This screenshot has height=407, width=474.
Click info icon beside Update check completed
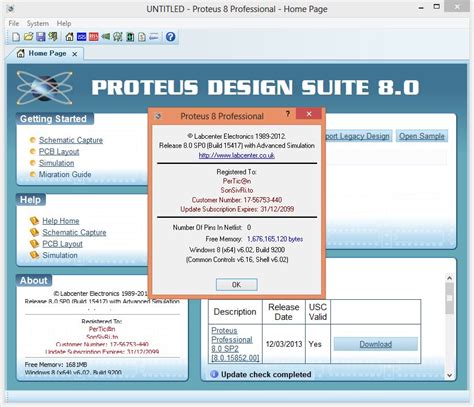[214, 374]
